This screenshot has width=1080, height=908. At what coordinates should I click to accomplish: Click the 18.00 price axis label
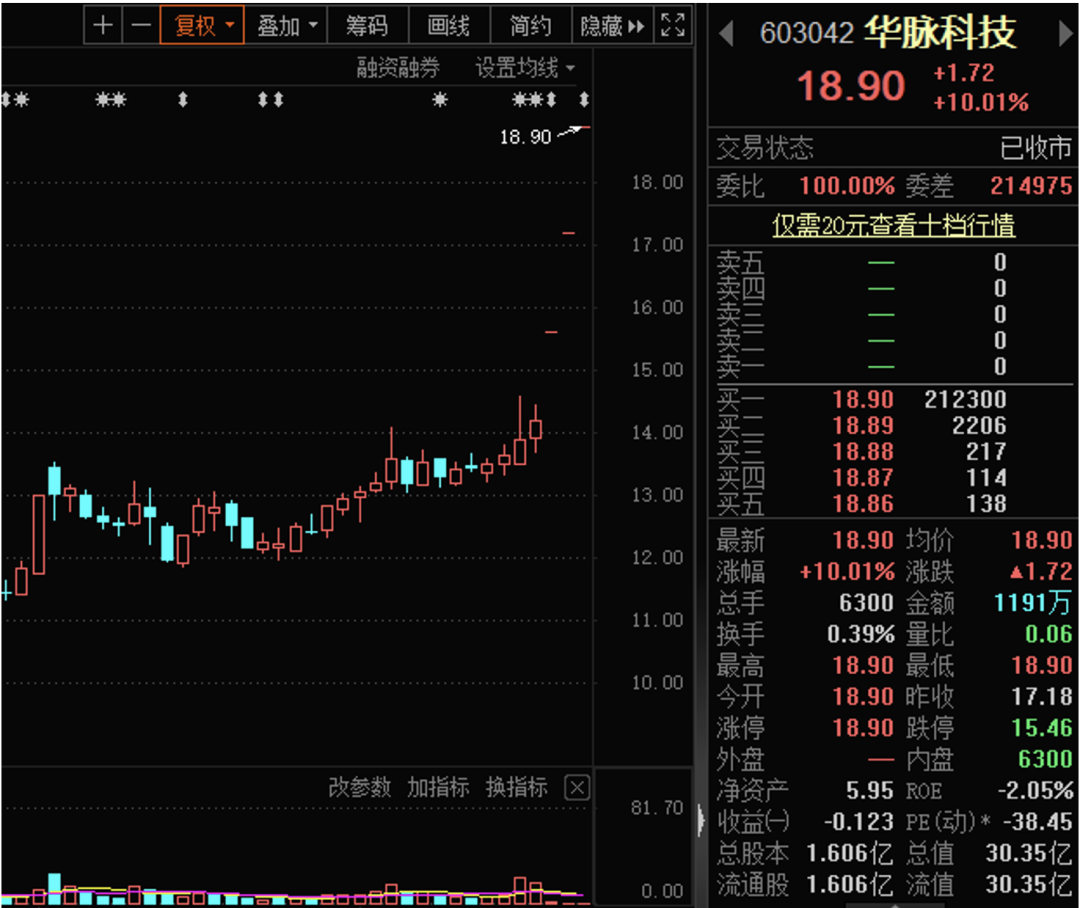point(657,183)
